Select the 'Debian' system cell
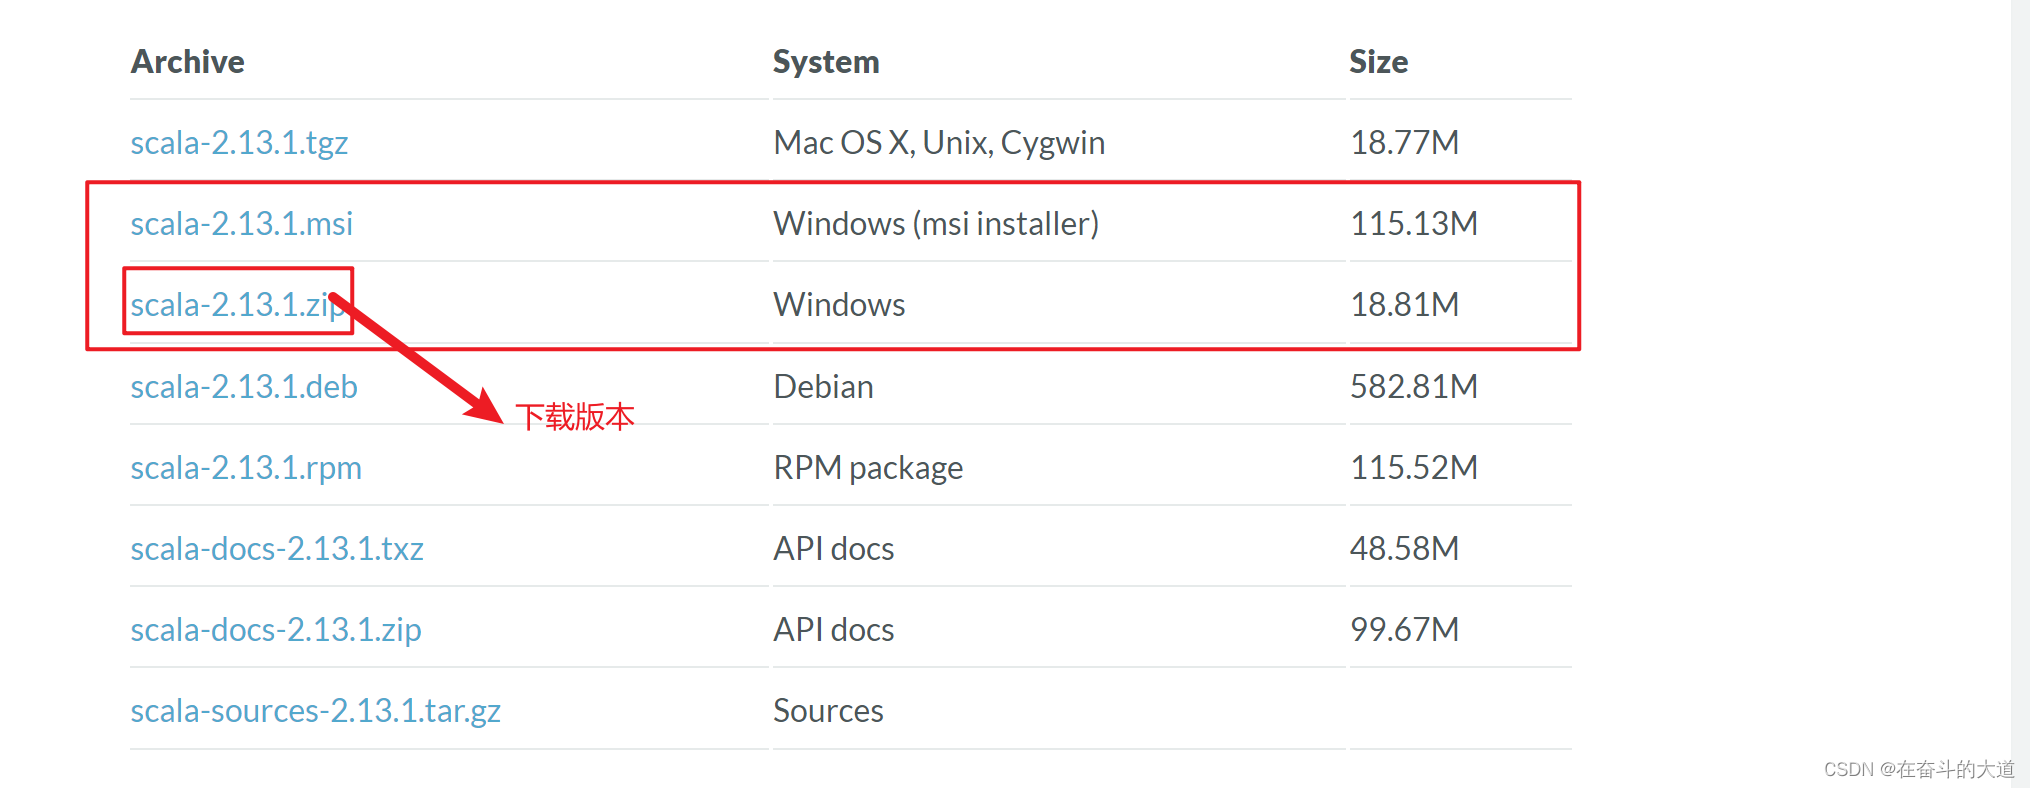2030x788 pixels. [823, 387]
